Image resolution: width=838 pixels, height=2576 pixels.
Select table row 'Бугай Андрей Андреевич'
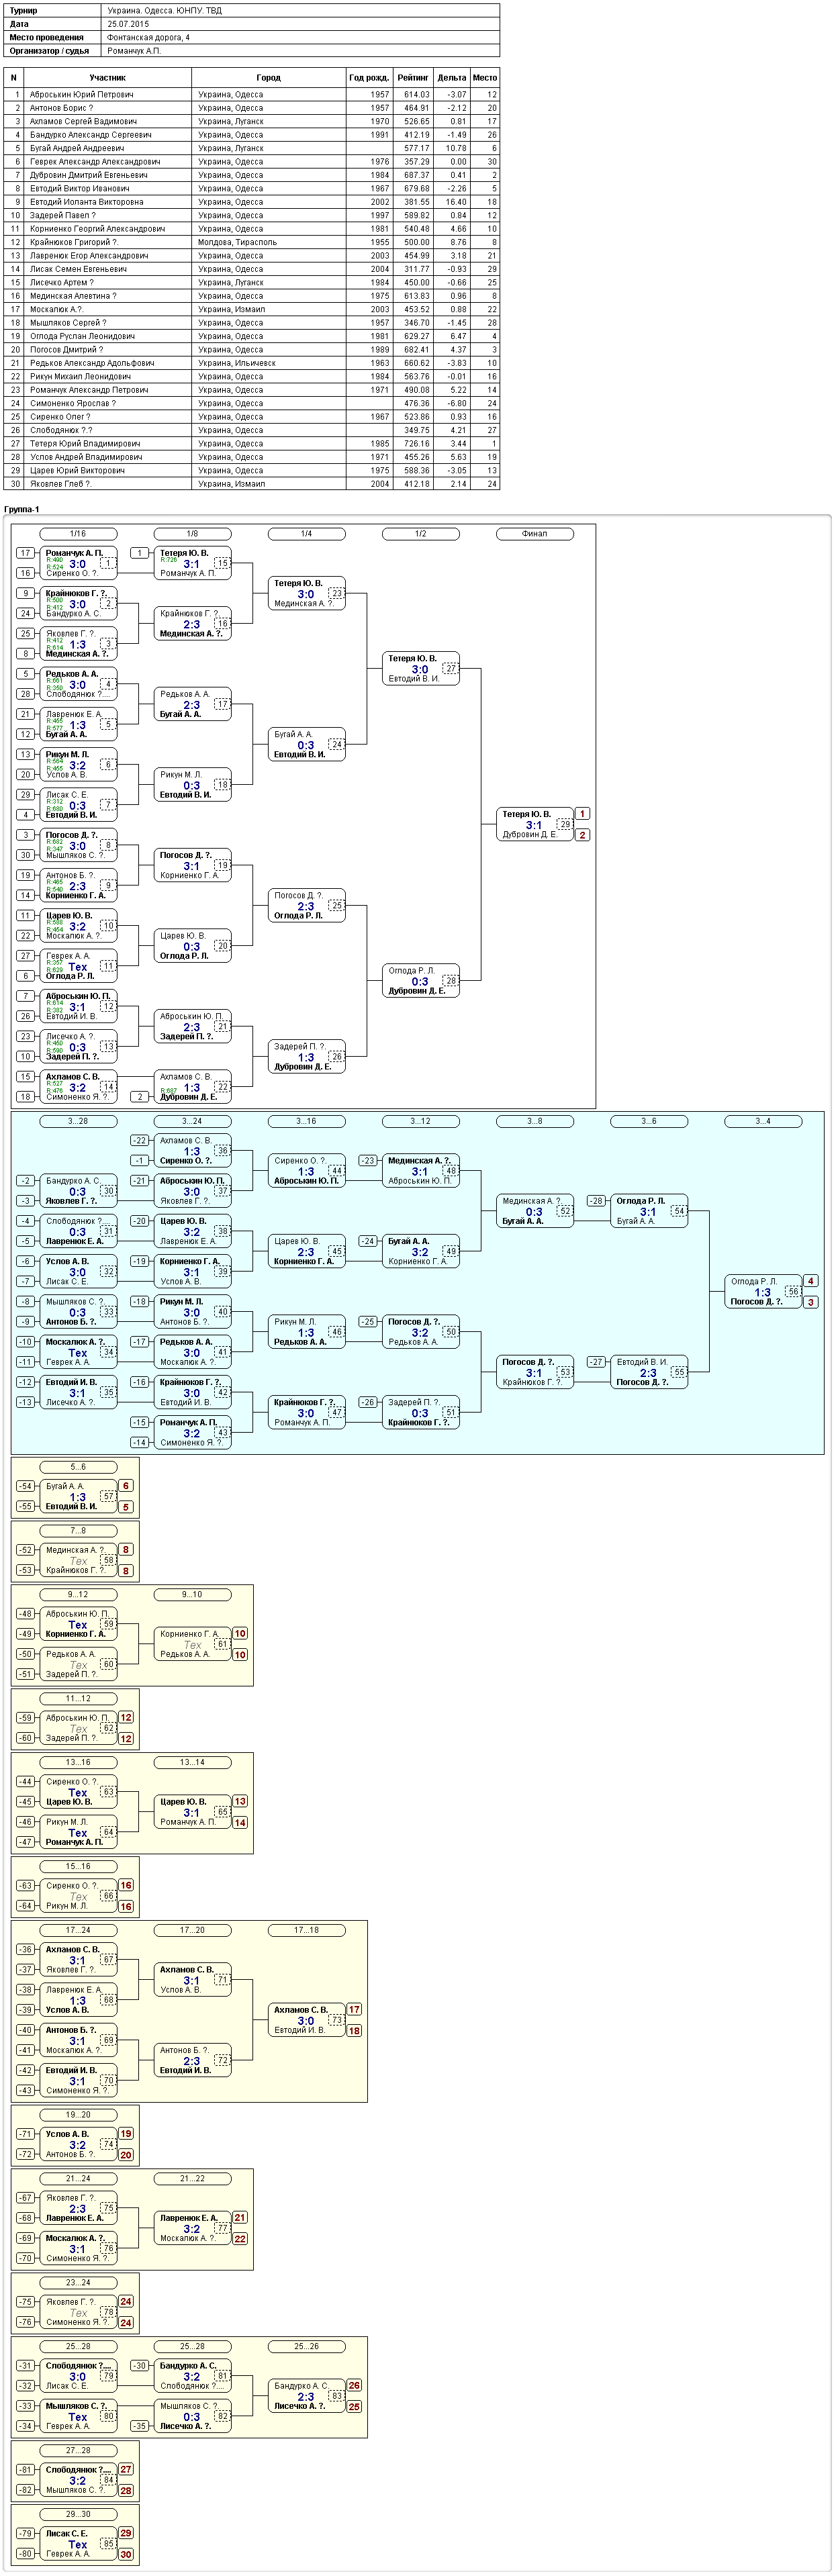(x=252, y=148)
